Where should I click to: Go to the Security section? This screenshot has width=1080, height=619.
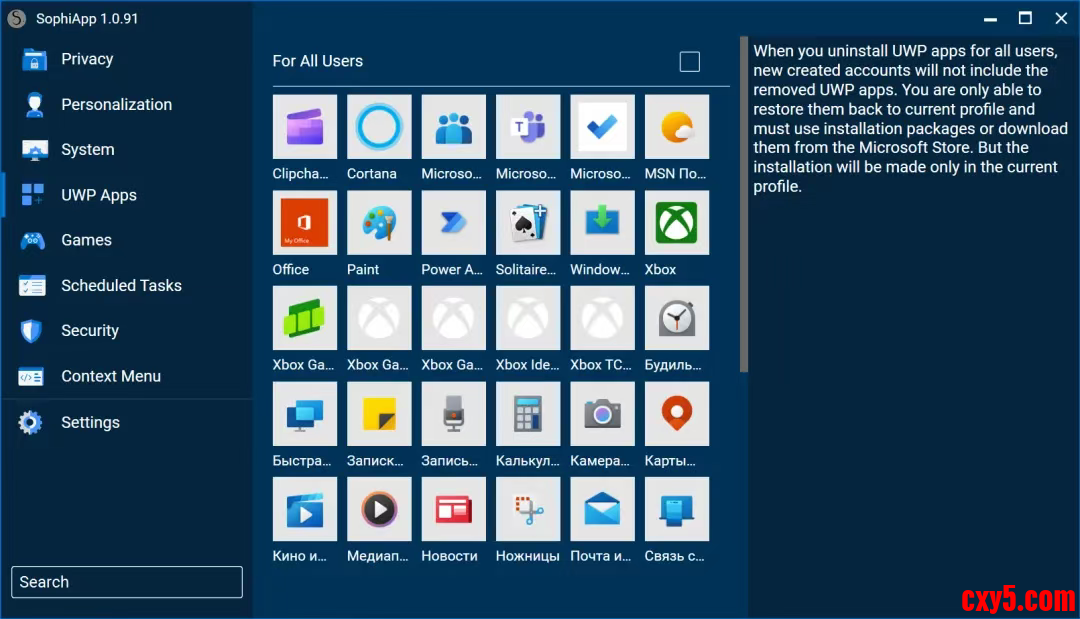click(x=127, y=331)
